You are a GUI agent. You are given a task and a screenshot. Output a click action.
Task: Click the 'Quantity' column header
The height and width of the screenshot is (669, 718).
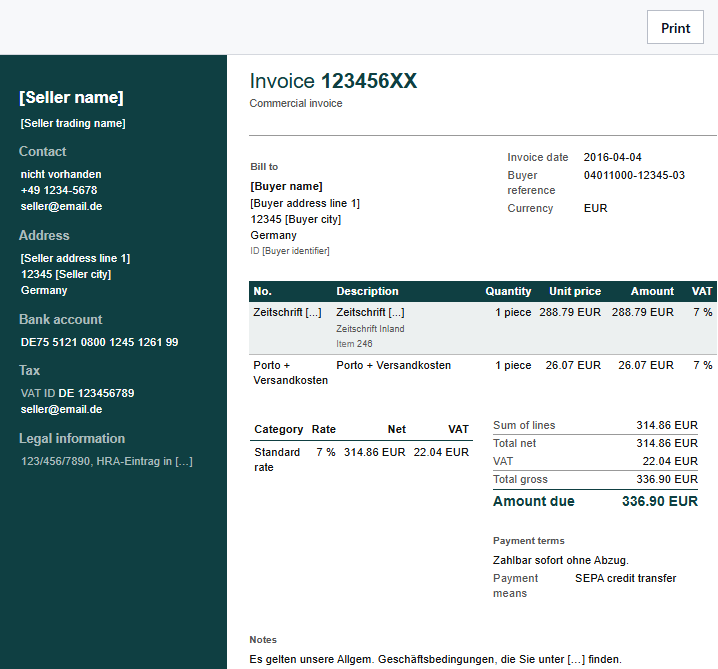coord(508,291)
